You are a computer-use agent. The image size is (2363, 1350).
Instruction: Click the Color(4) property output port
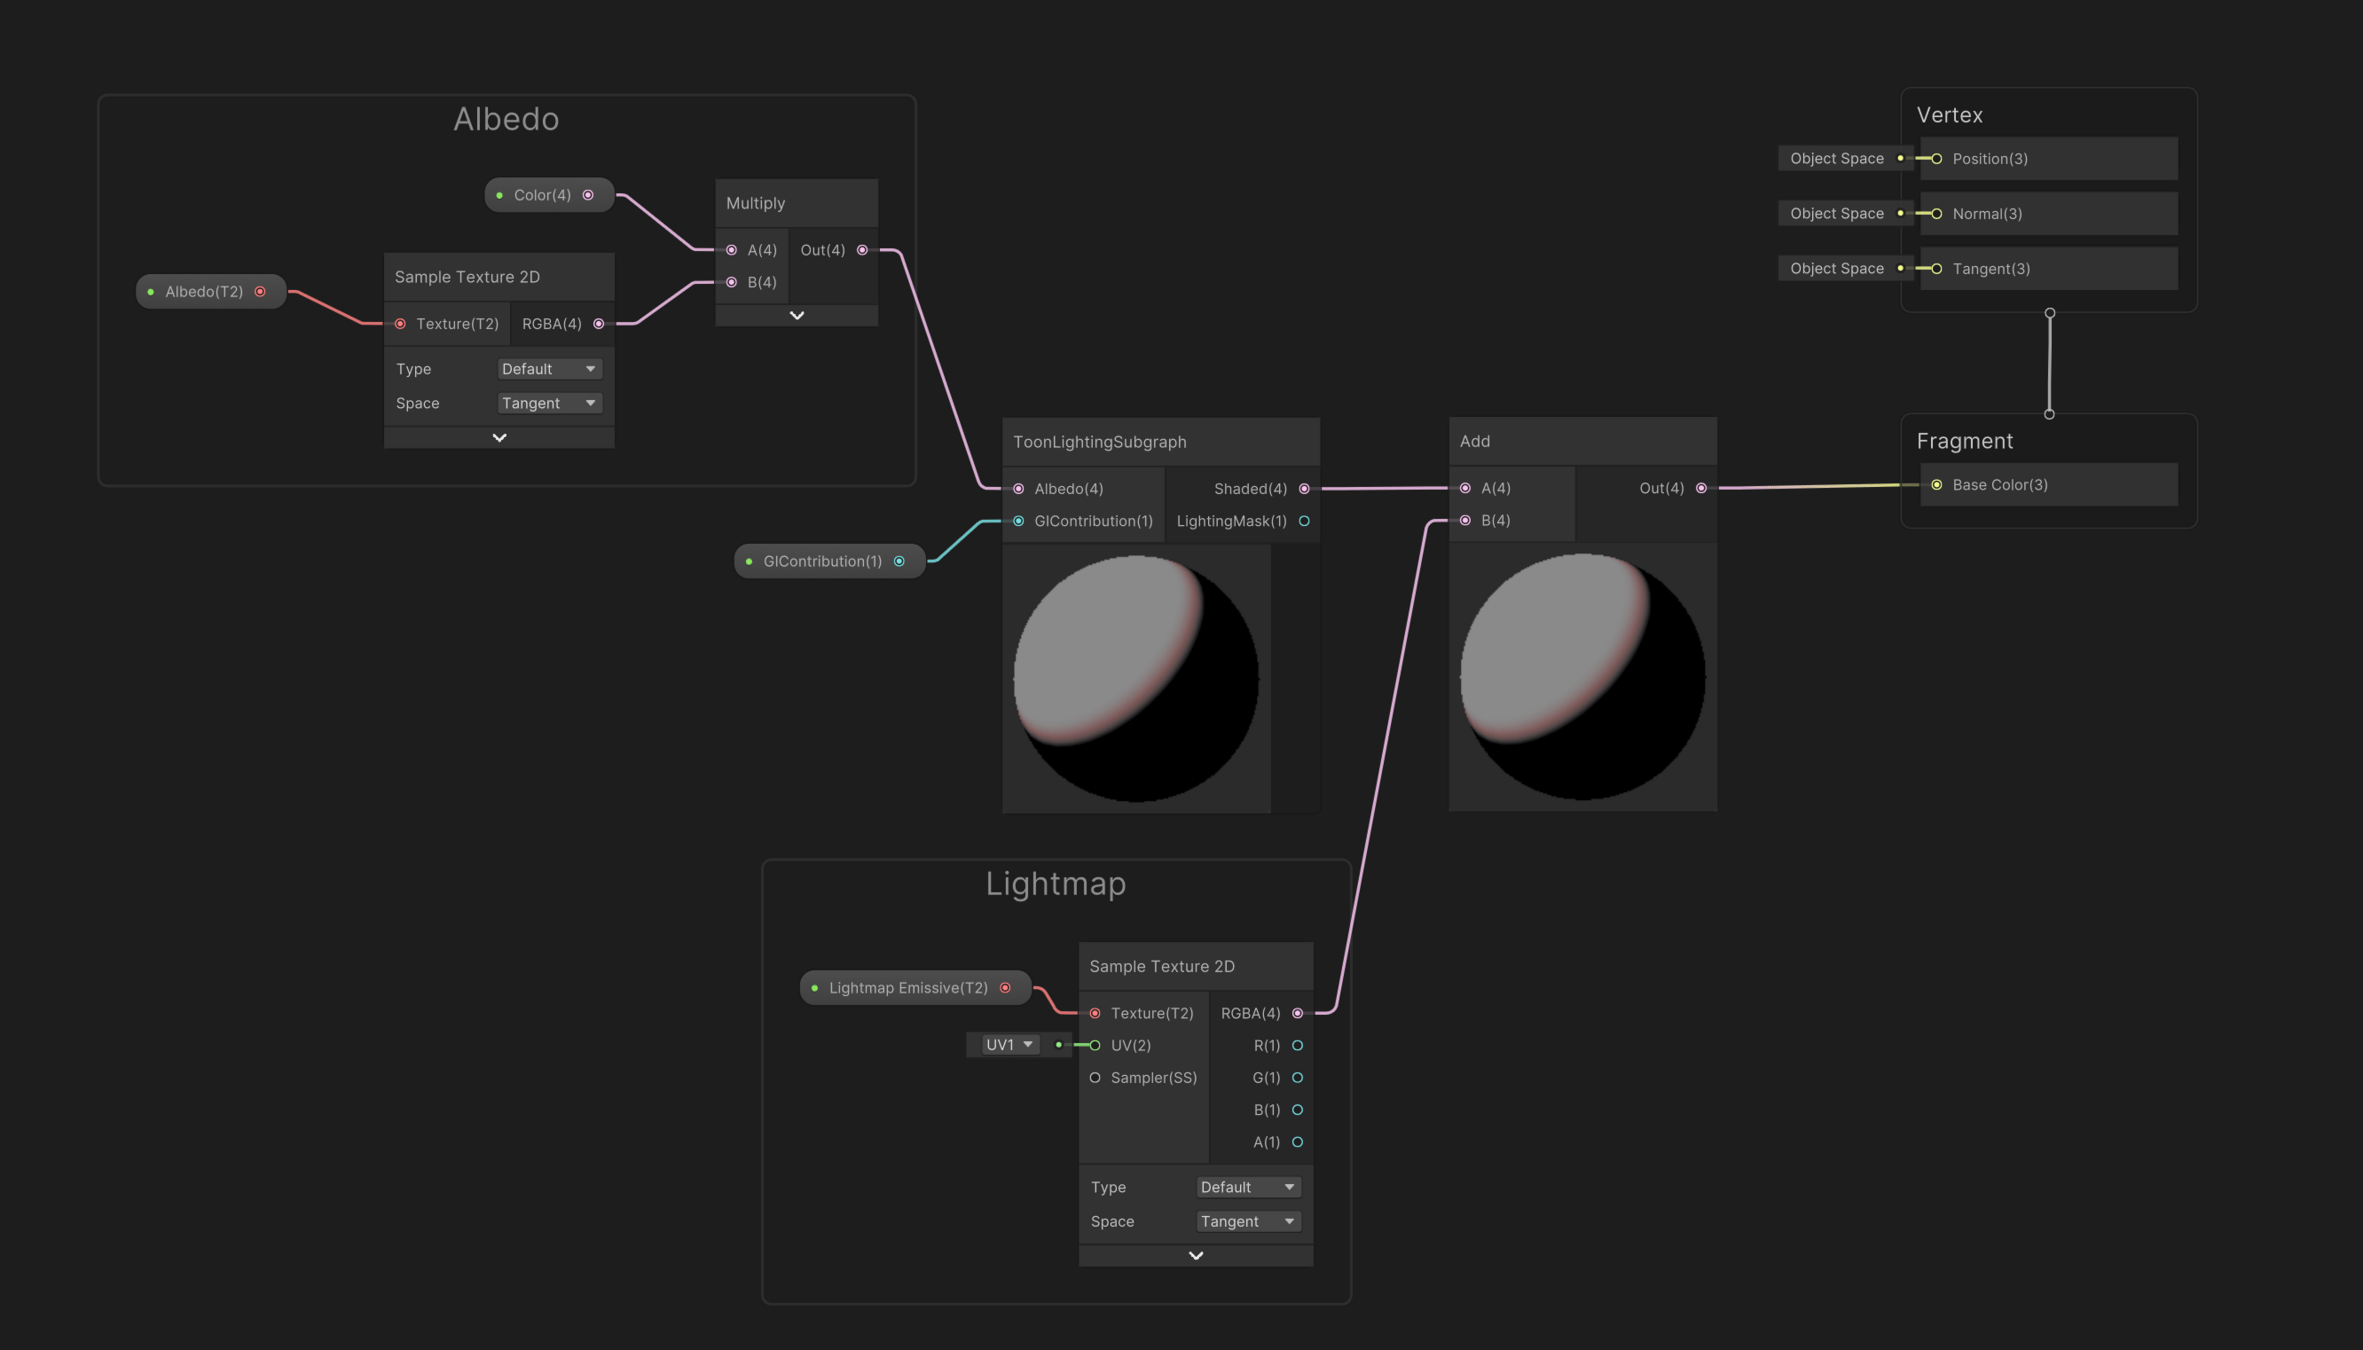click(x=588, y=195)
